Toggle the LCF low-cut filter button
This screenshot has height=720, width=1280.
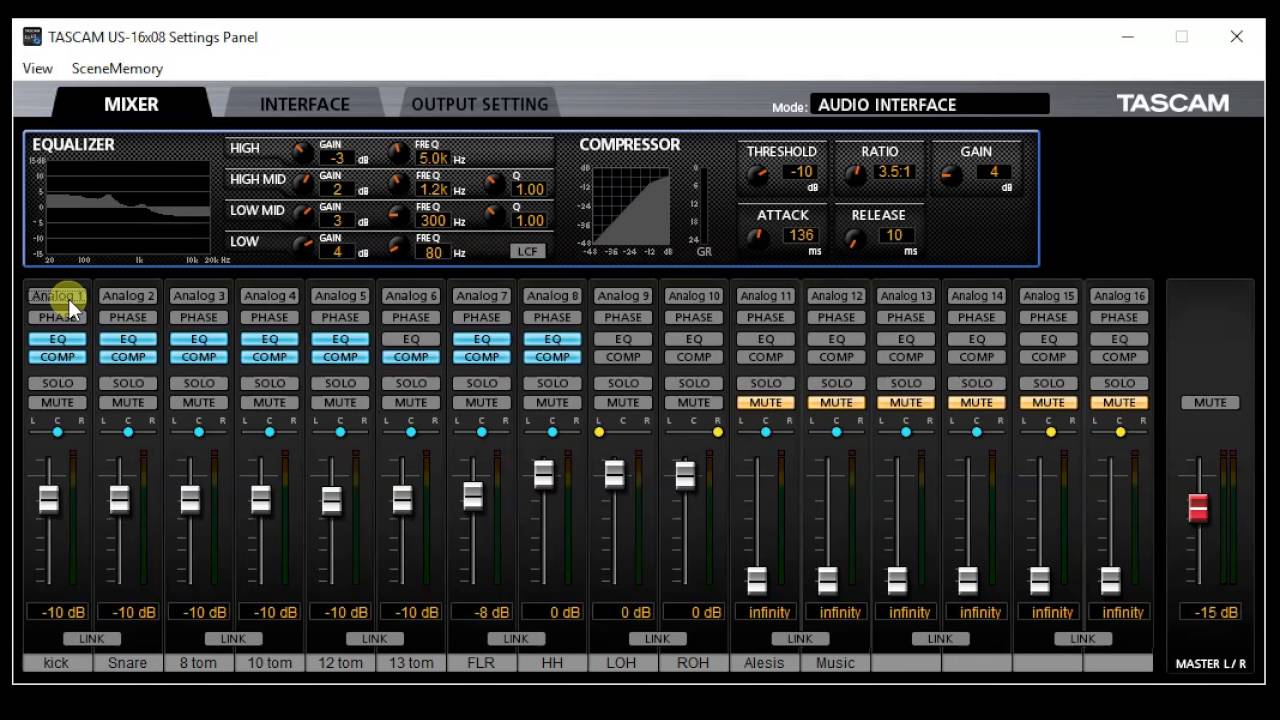click(x=527, y=251)
